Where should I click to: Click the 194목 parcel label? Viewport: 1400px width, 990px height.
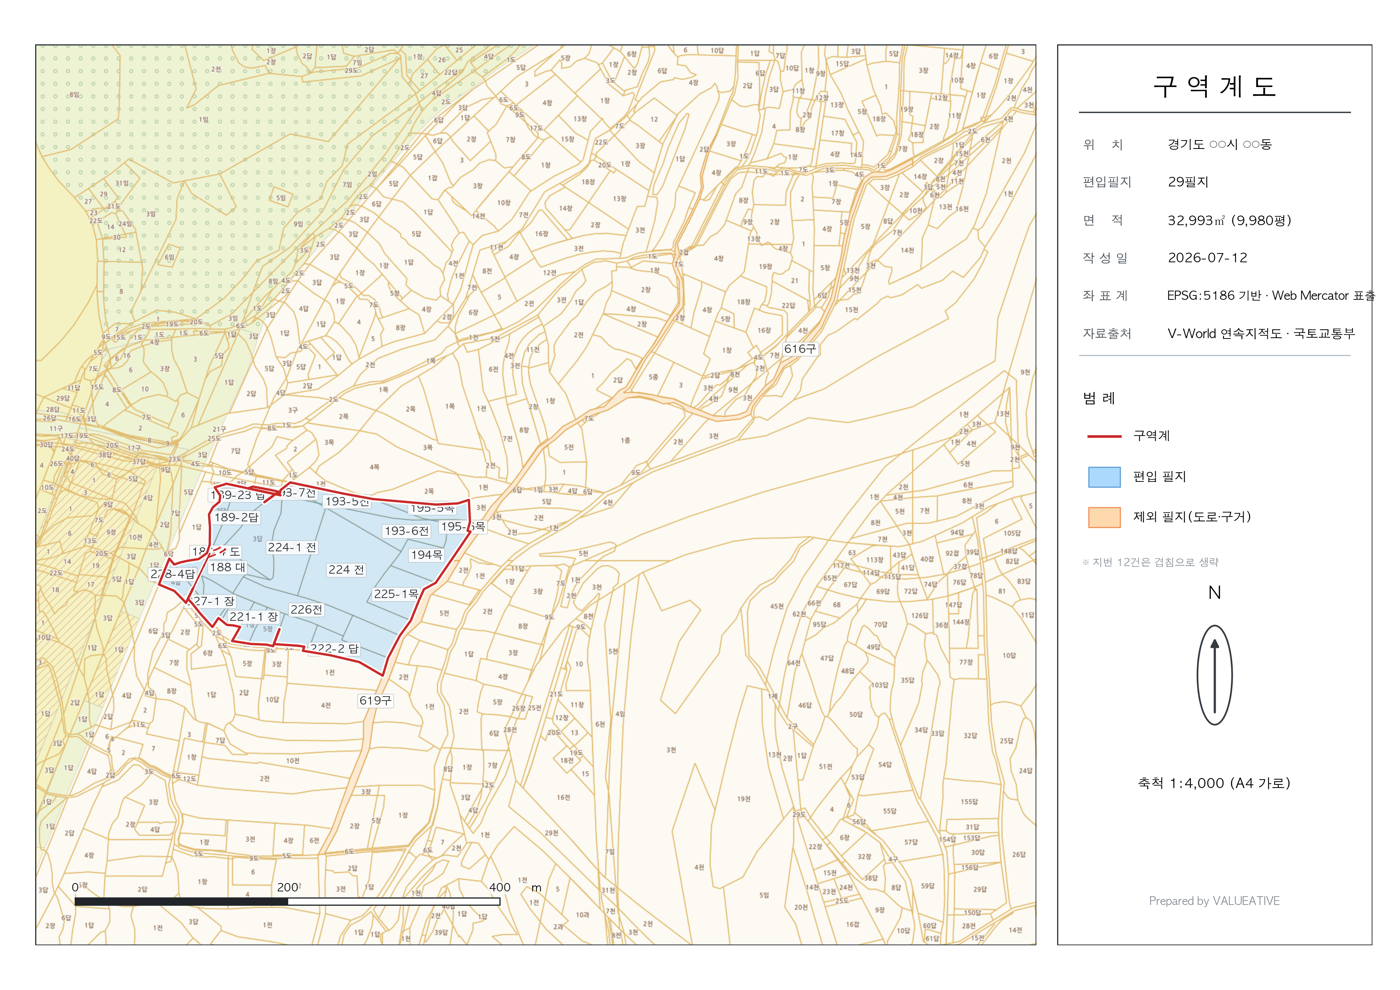tap(426, 555)
